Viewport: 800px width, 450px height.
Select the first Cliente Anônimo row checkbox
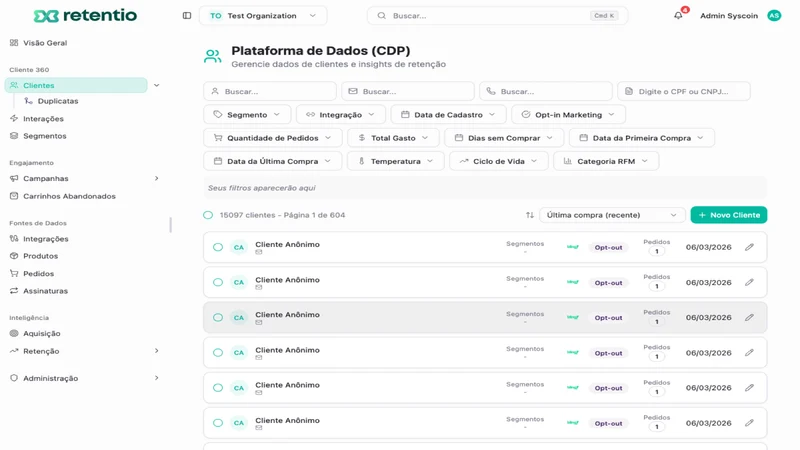218,247
